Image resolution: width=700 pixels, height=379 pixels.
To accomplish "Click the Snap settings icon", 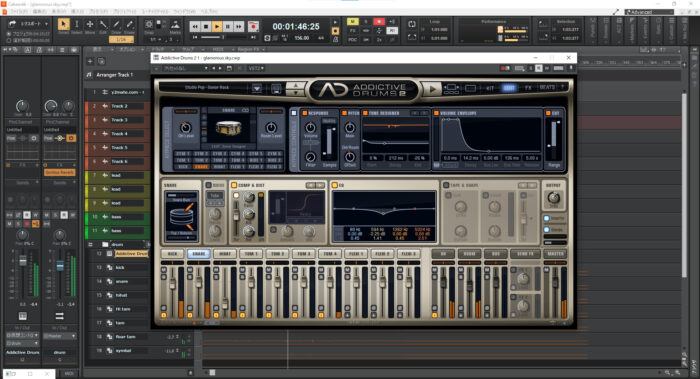I will pyautogui.click(x=149, y=25).
